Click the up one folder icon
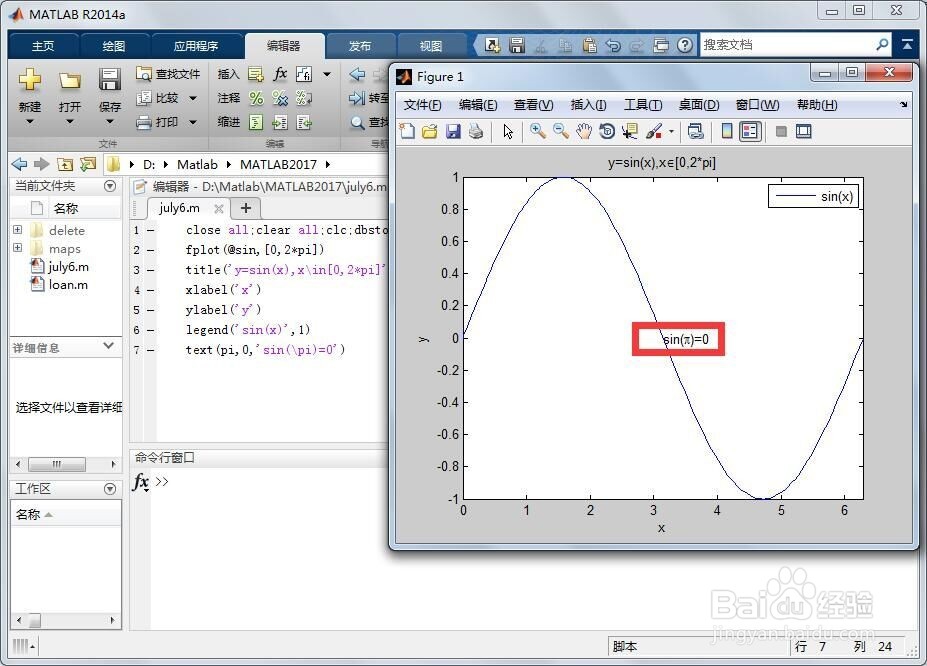Viewport: 927px width, 666px height. click(65, 164)
